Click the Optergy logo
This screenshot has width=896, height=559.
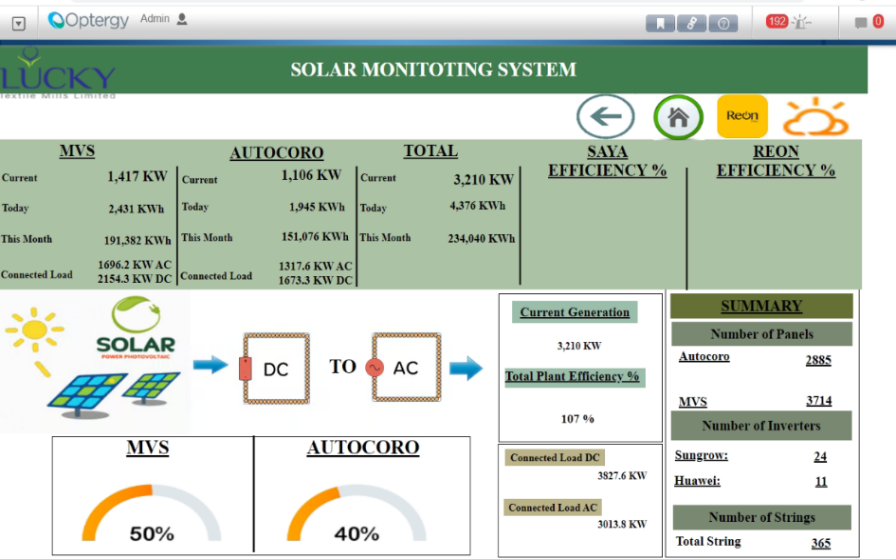pos(89,20)
